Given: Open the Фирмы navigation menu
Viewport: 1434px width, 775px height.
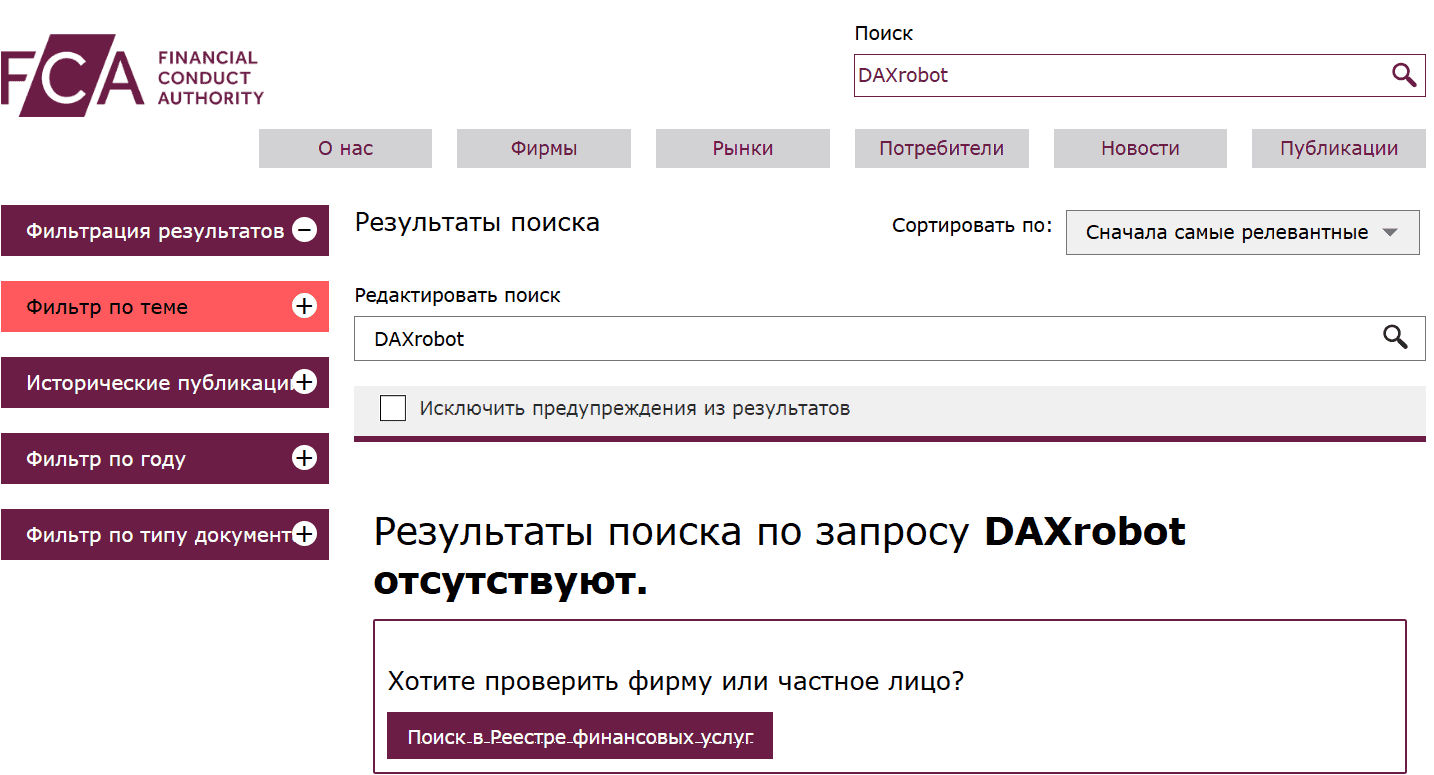Looking at the screenshot, I should 543,148.
